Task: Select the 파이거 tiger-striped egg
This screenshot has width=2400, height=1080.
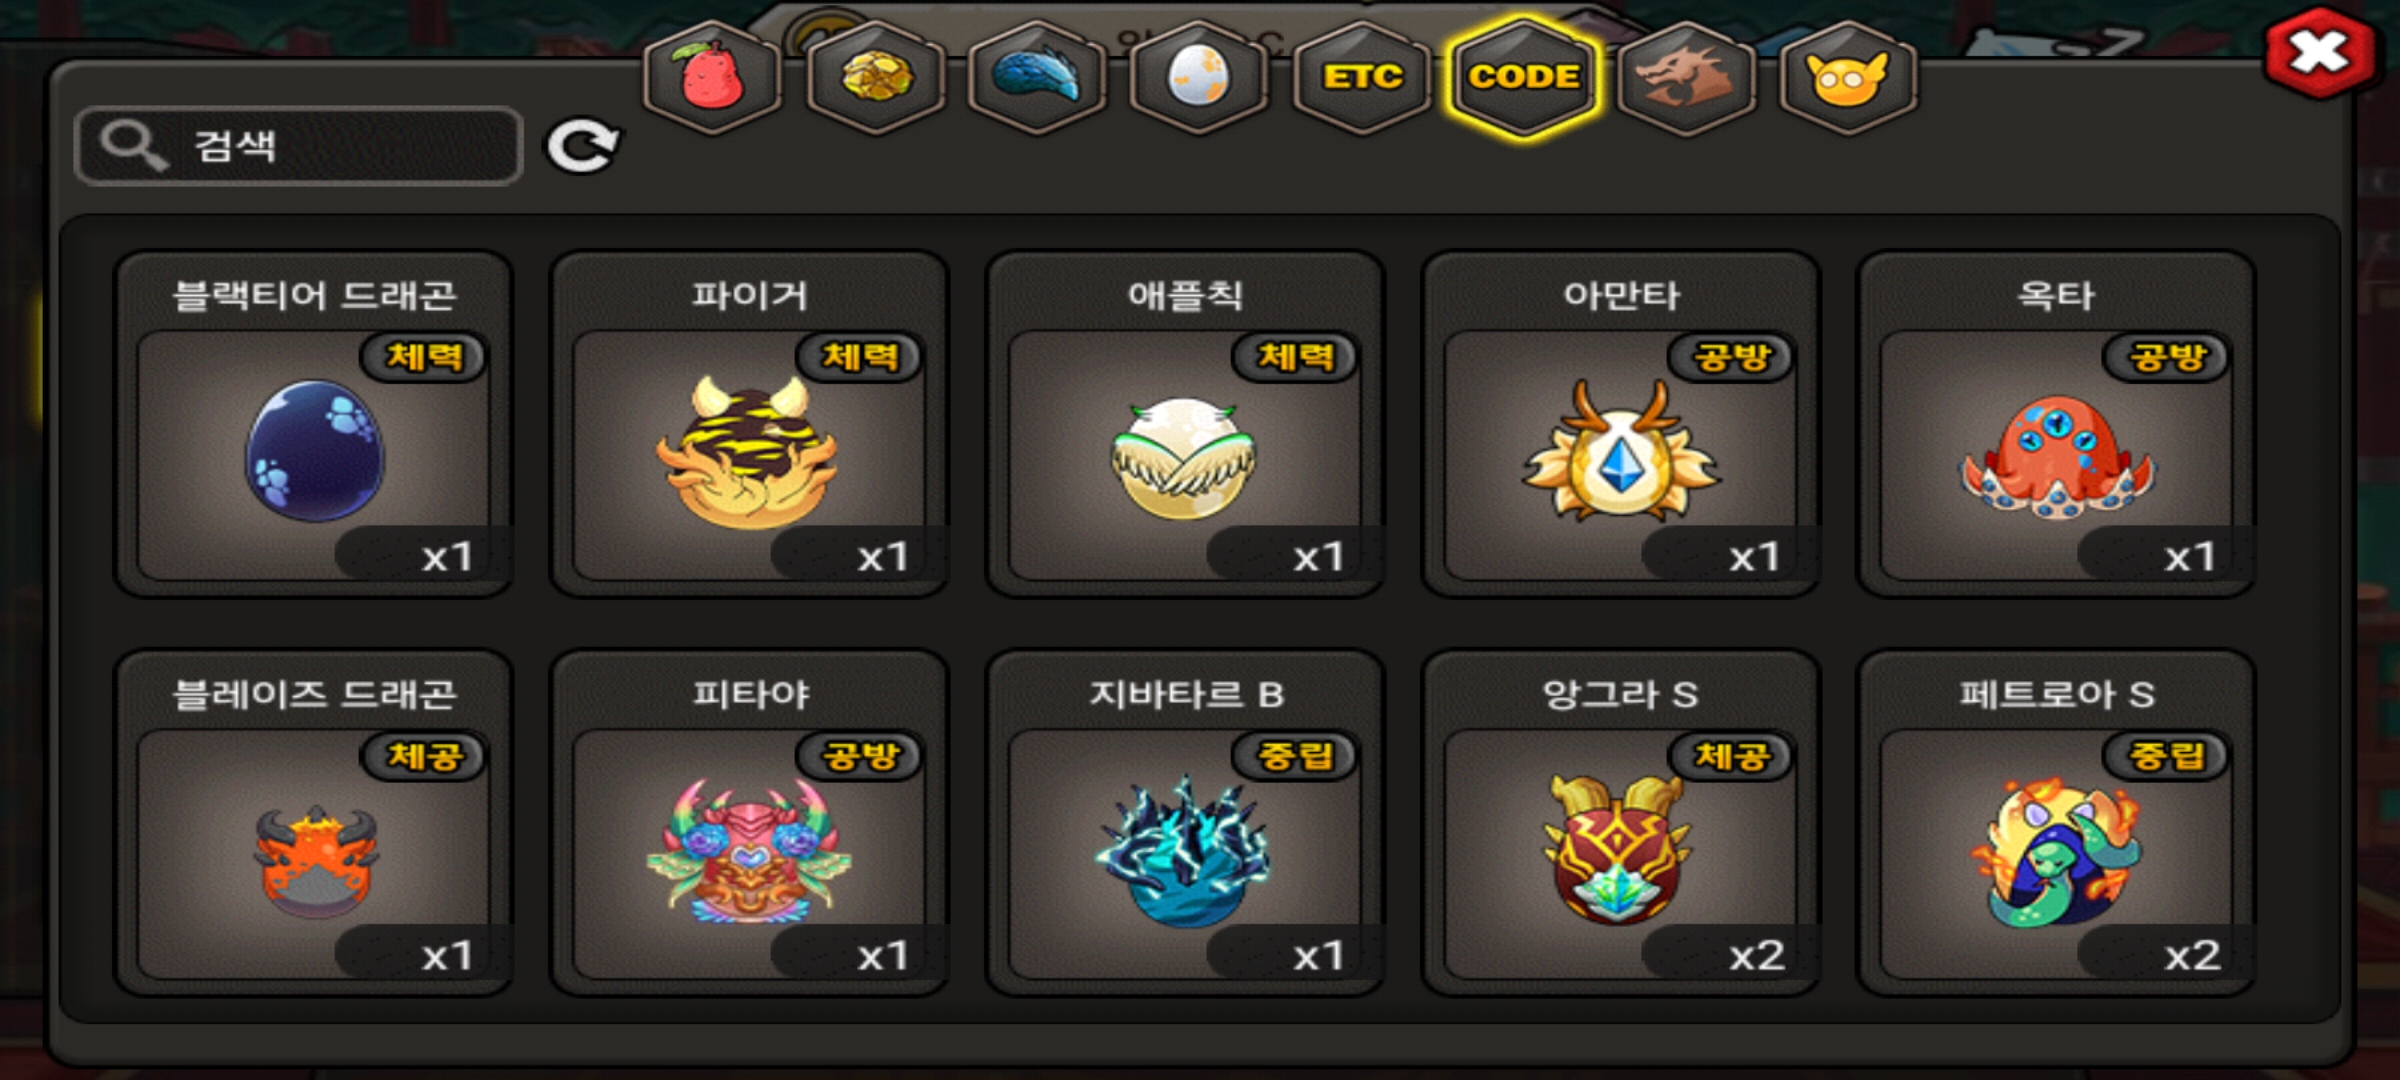Action: pos(750,424)
